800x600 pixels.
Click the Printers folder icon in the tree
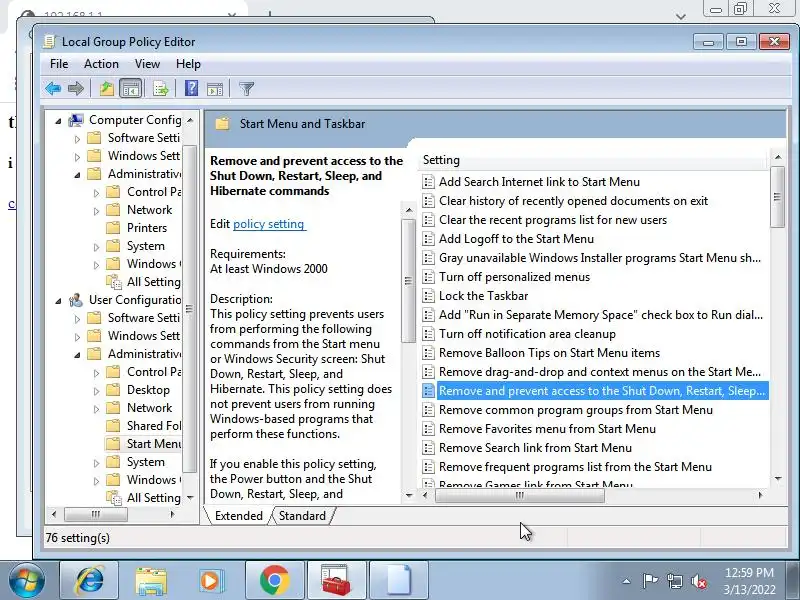pyautogui.click(x=113, y=228)
